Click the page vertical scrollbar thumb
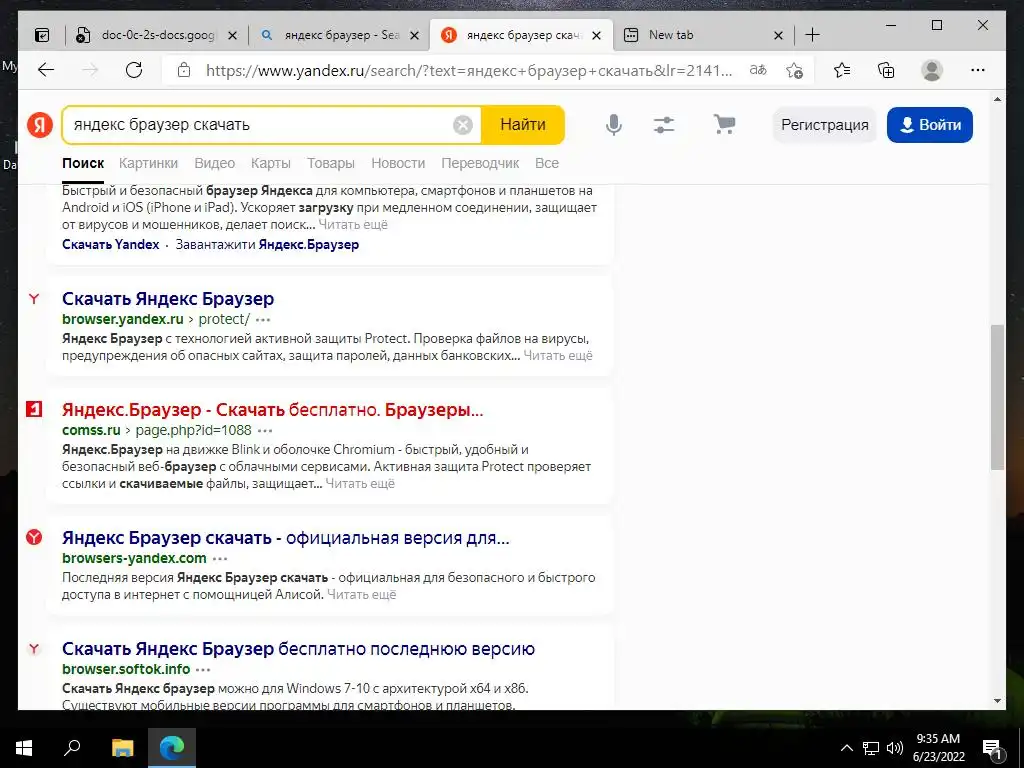Viewport: 1024px width, 768px height. point(997,397)
